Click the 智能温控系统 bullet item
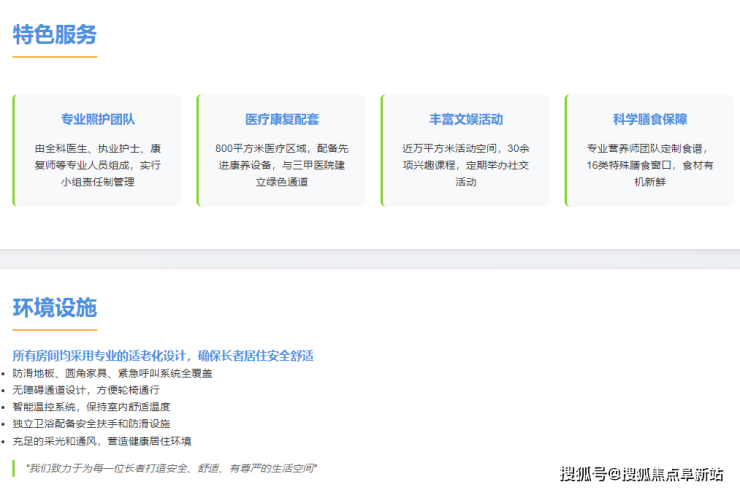Viewport: 740px width, 490px height. click(91, 407)
